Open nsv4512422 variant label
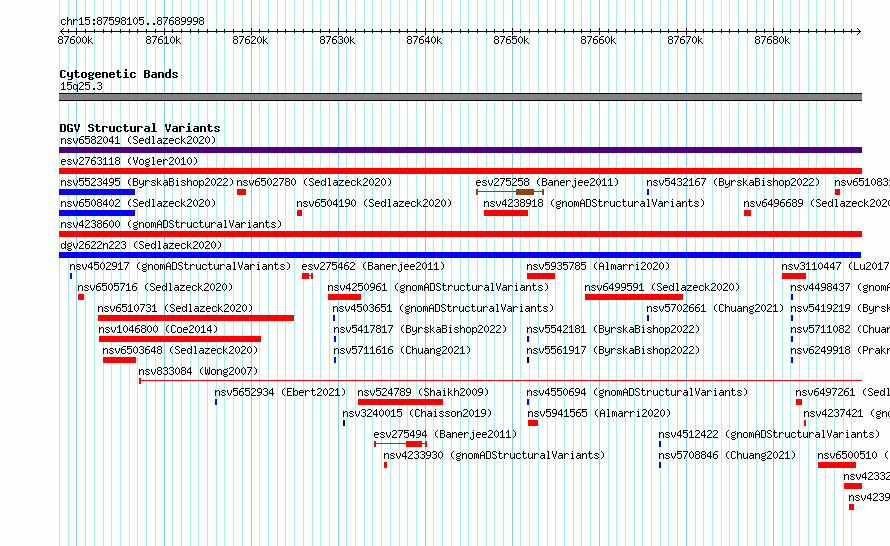Viewport: 890px width, 546px height. point(769,434)
